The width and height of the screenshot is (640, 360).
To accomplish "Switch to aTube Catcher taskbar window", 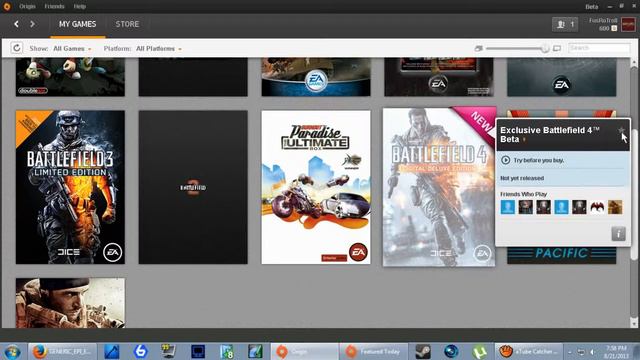I will pyautogui.click(x=529, y=351).
